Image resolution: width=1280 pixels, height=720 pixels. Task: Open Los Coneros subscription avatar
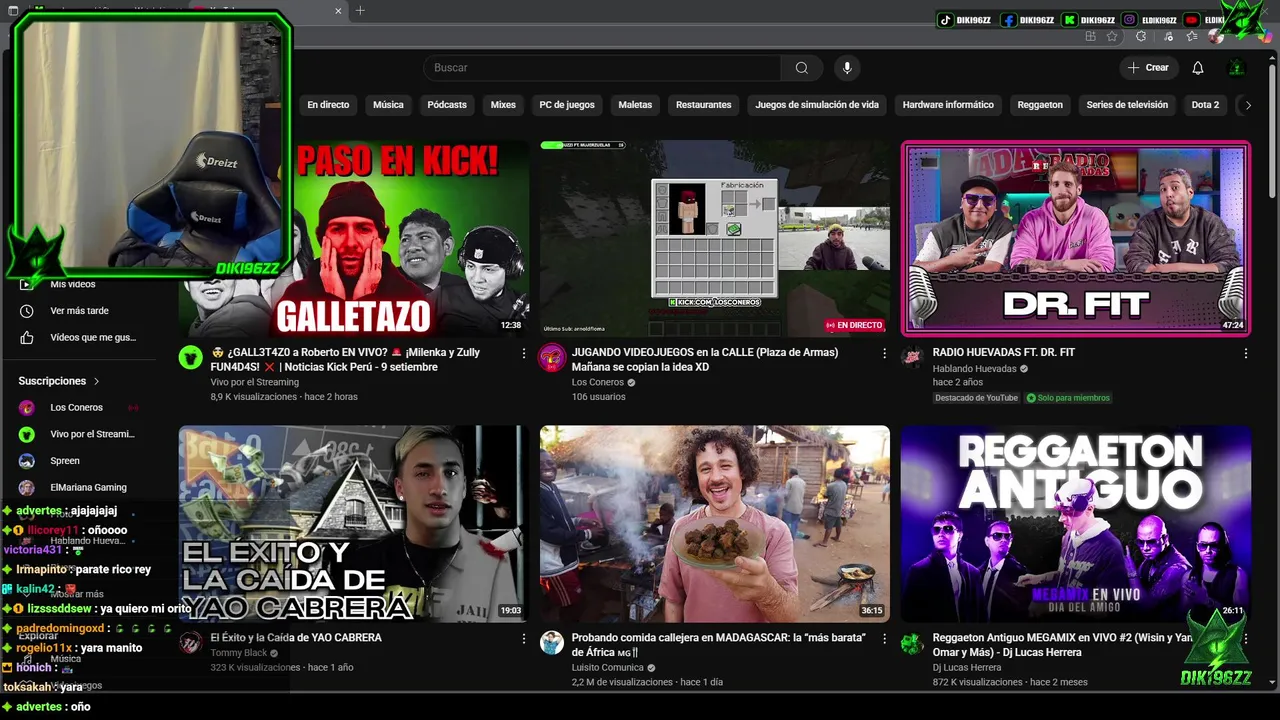coord(27,408)
